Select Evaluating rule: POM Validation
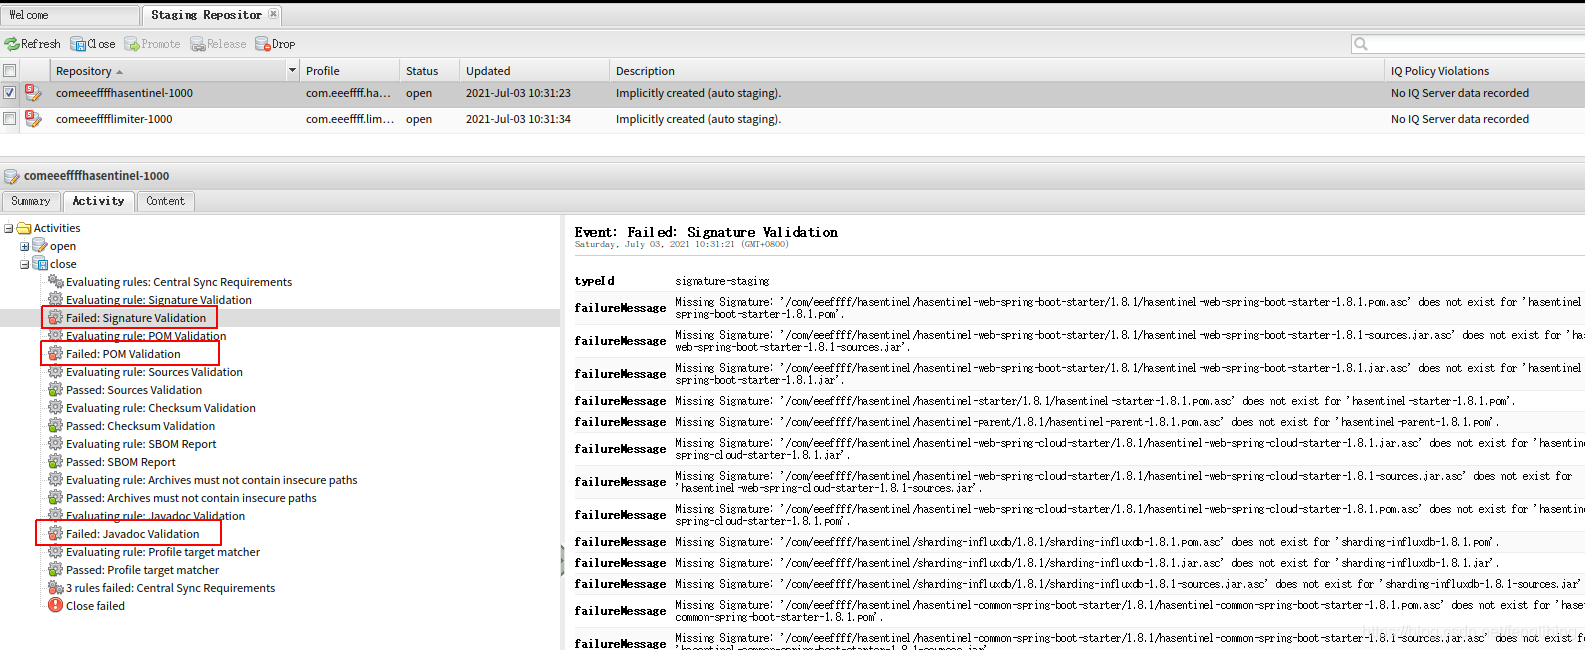The image size is (1585, 650). pos(146,336)
